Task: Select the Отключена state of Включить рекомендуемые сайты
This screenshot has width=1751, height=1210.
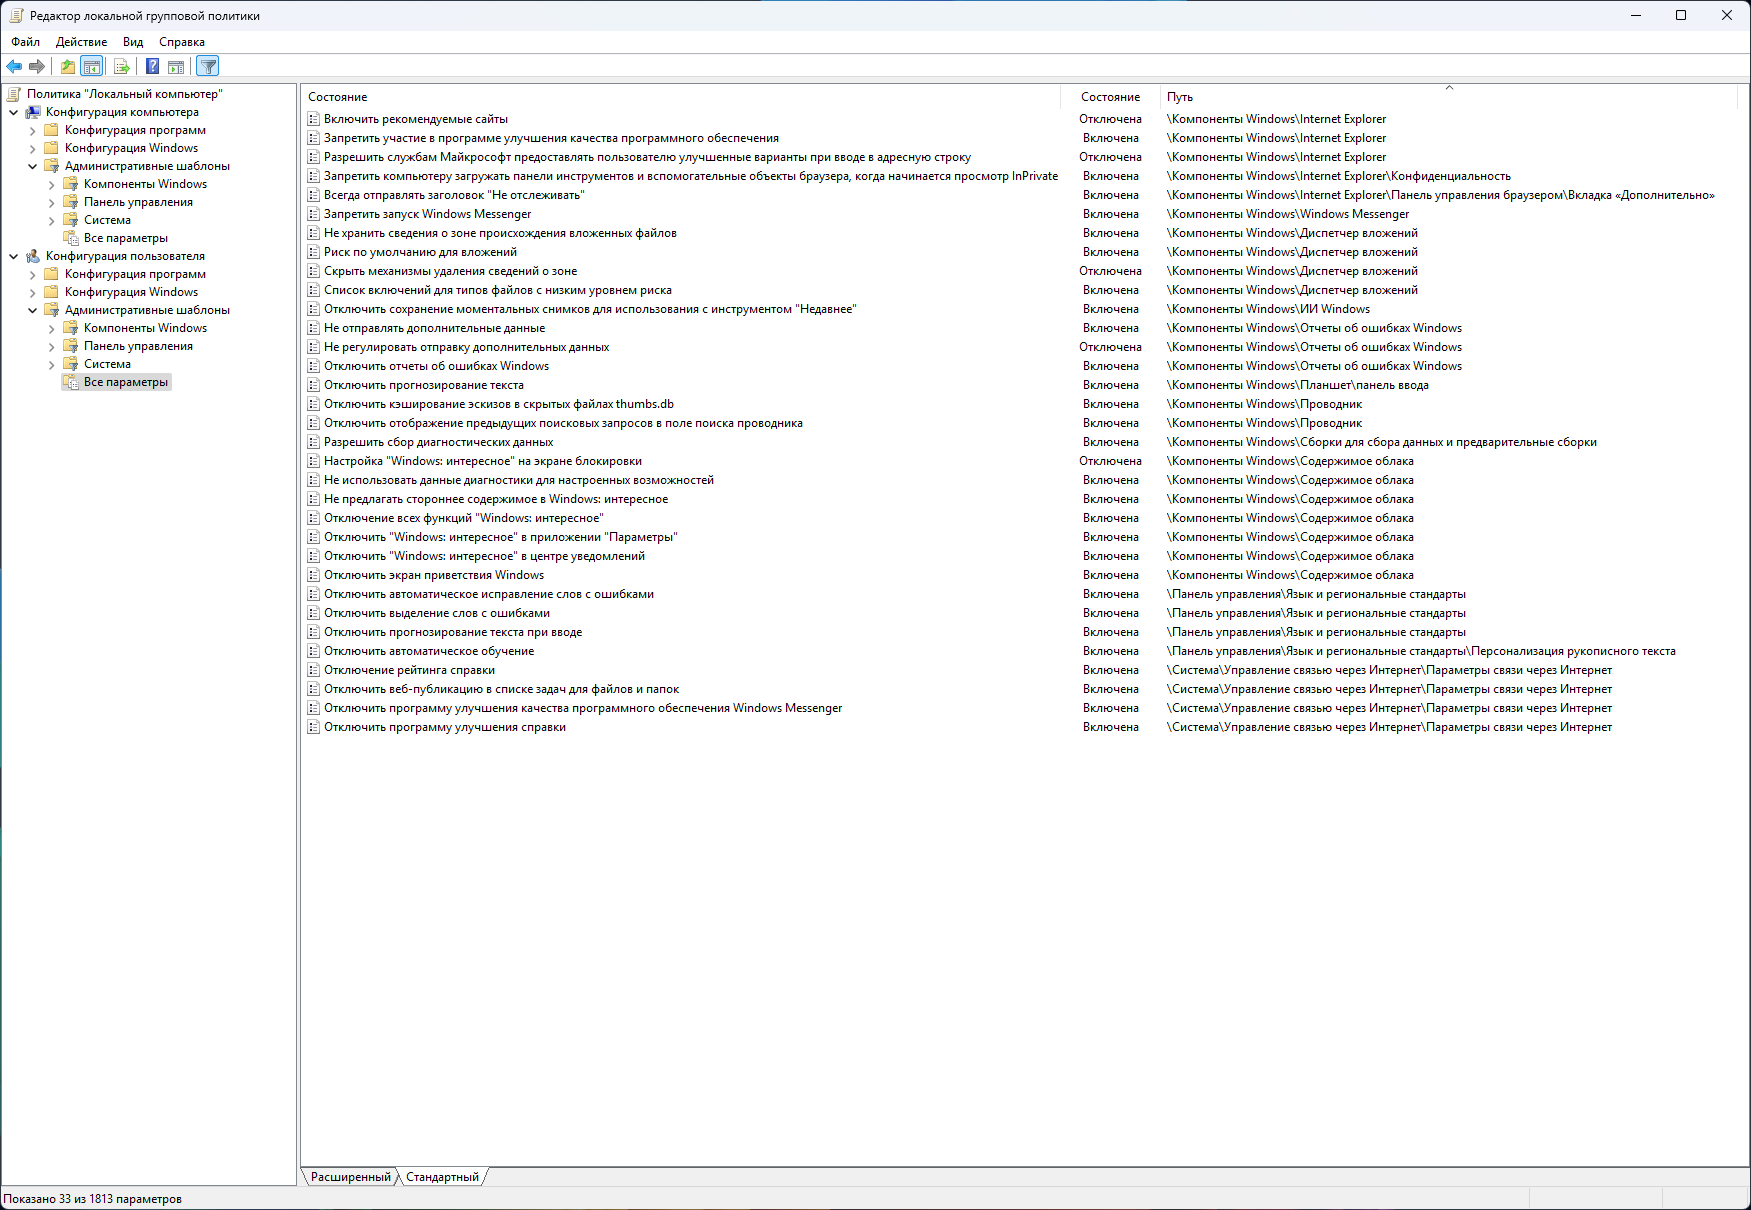Action: [x=1112, y=118]
